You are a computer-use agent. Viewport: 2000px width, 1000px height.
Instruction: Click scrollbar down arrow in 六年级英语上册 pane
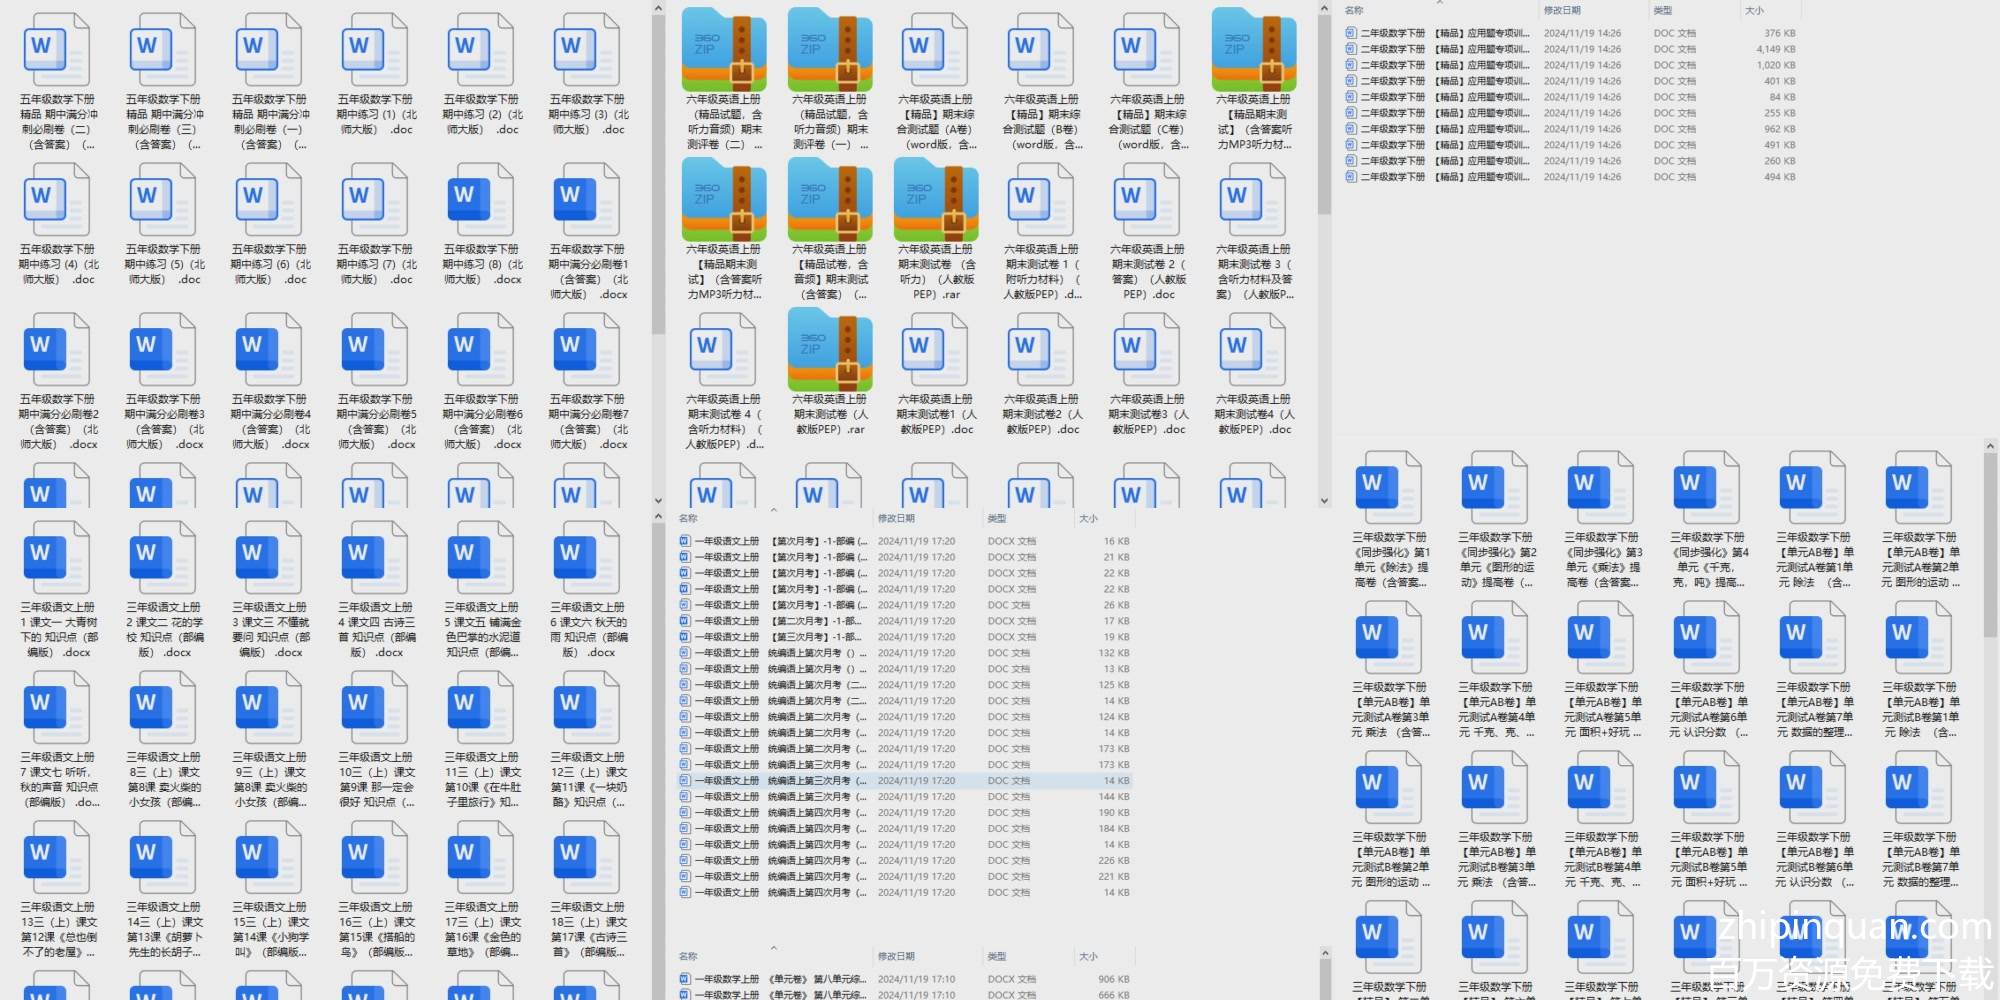[x=1324, y=501]
